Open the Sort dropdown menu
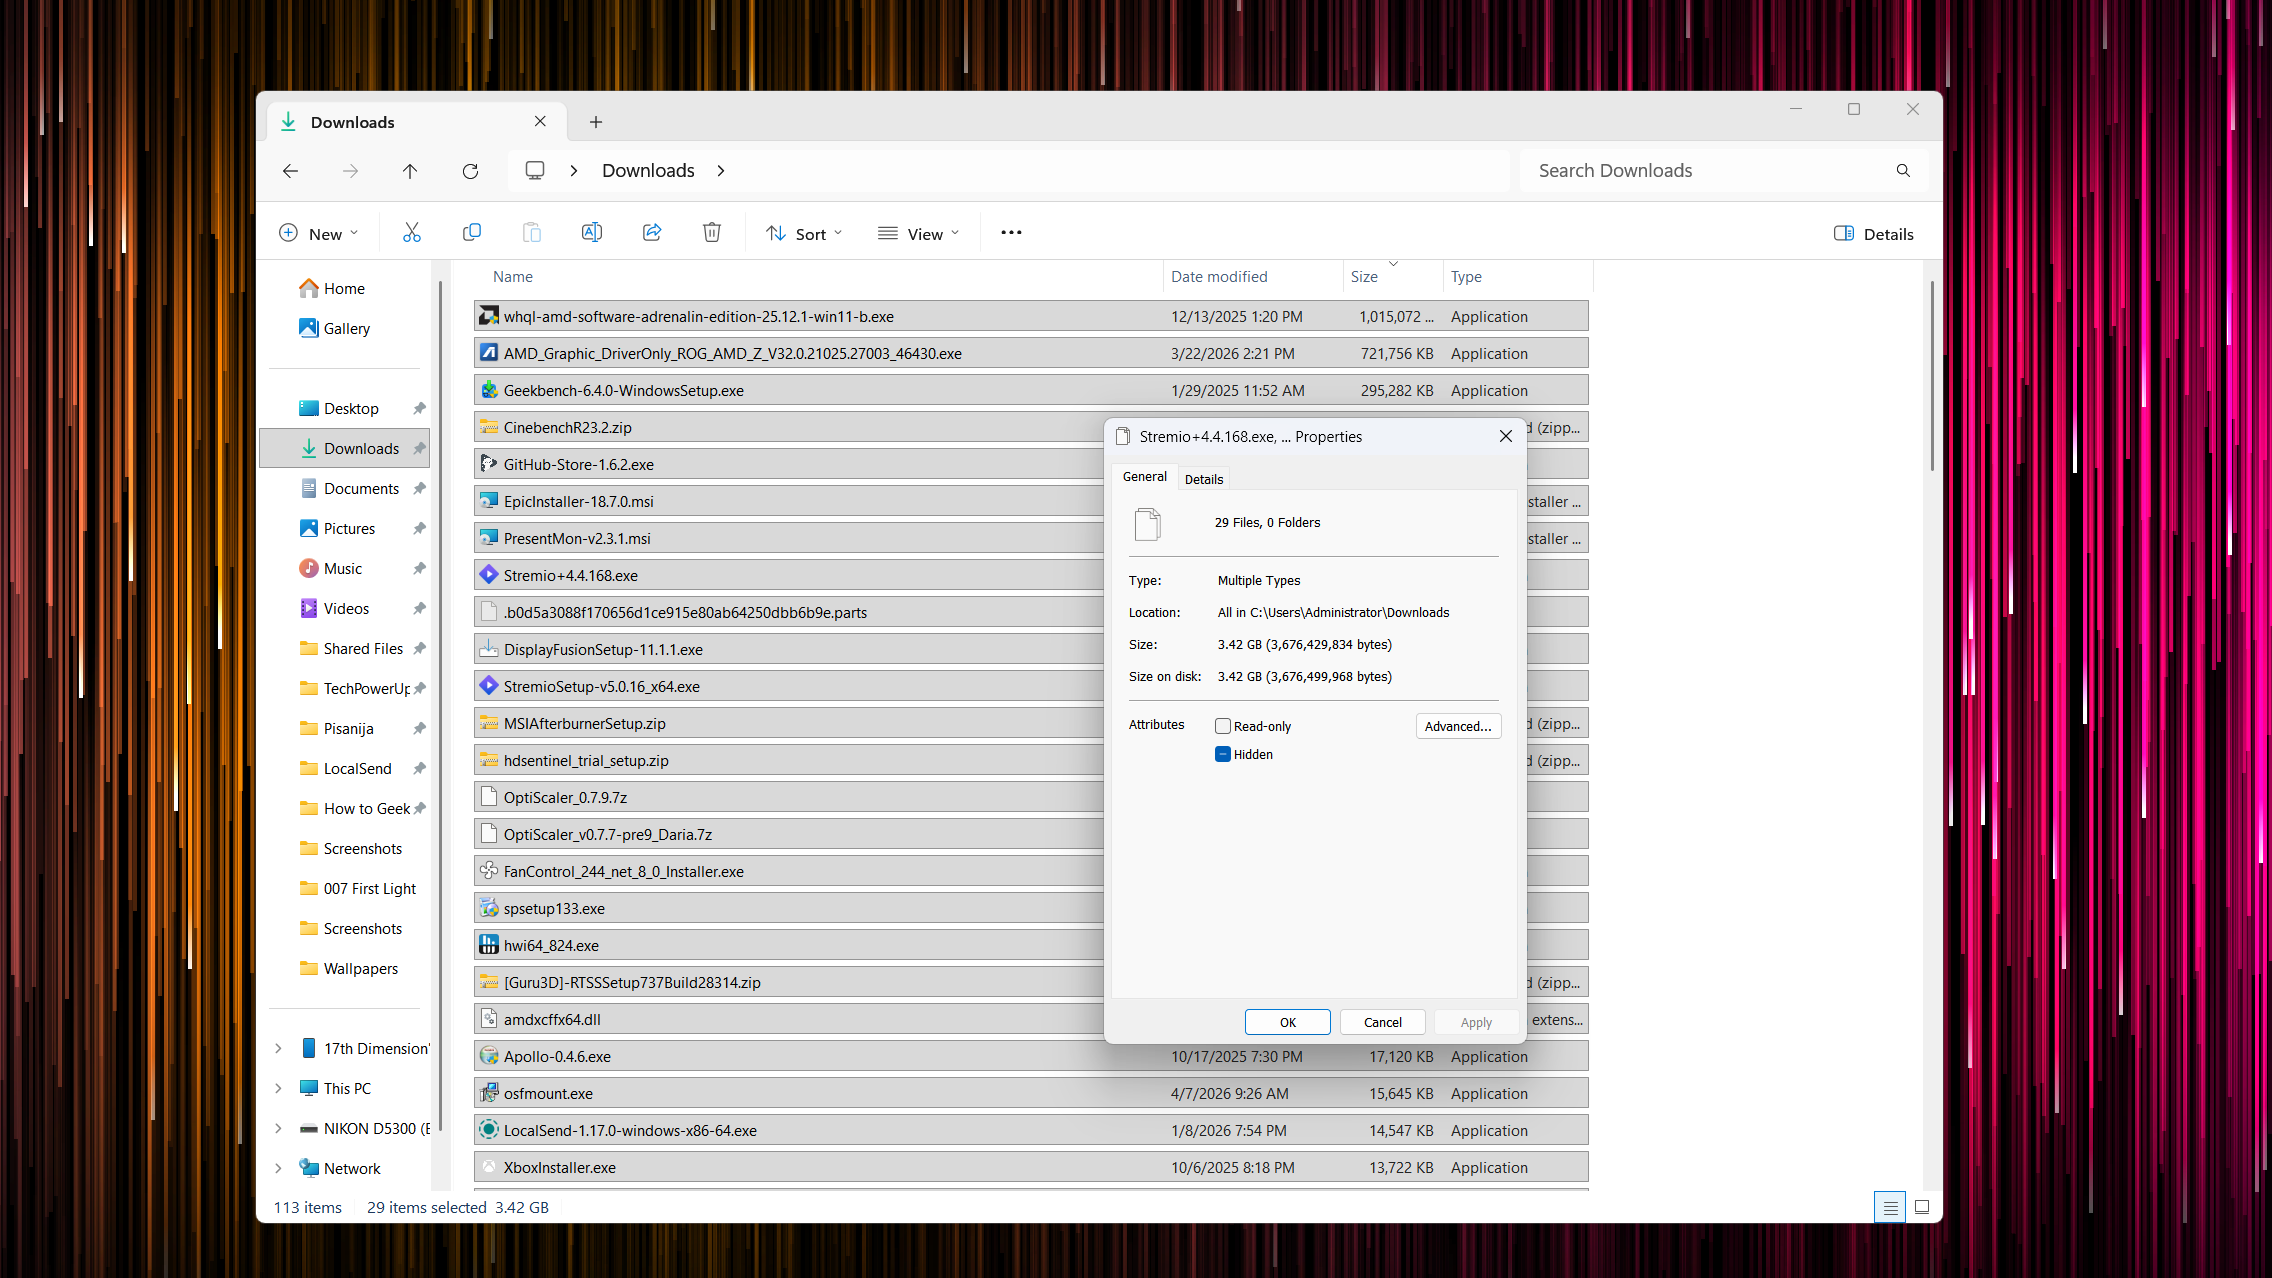The height and width of the screenshot is (1278, 2272). point(804,233)
